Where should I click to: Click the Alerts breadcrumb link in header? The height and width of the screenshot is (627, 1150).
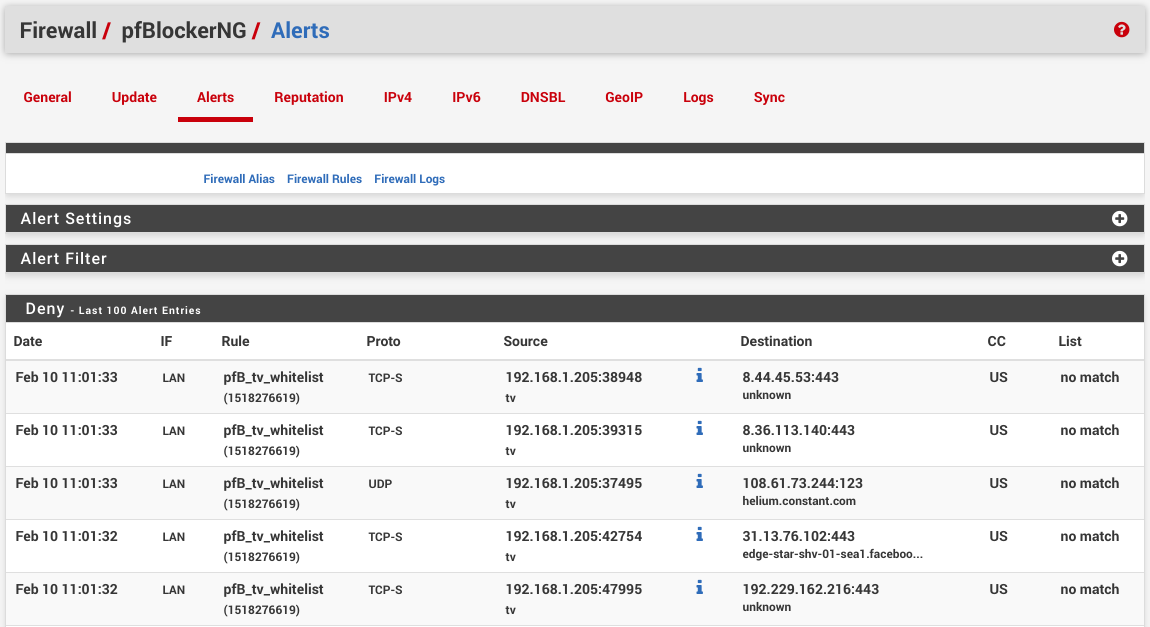click(300, 30)
